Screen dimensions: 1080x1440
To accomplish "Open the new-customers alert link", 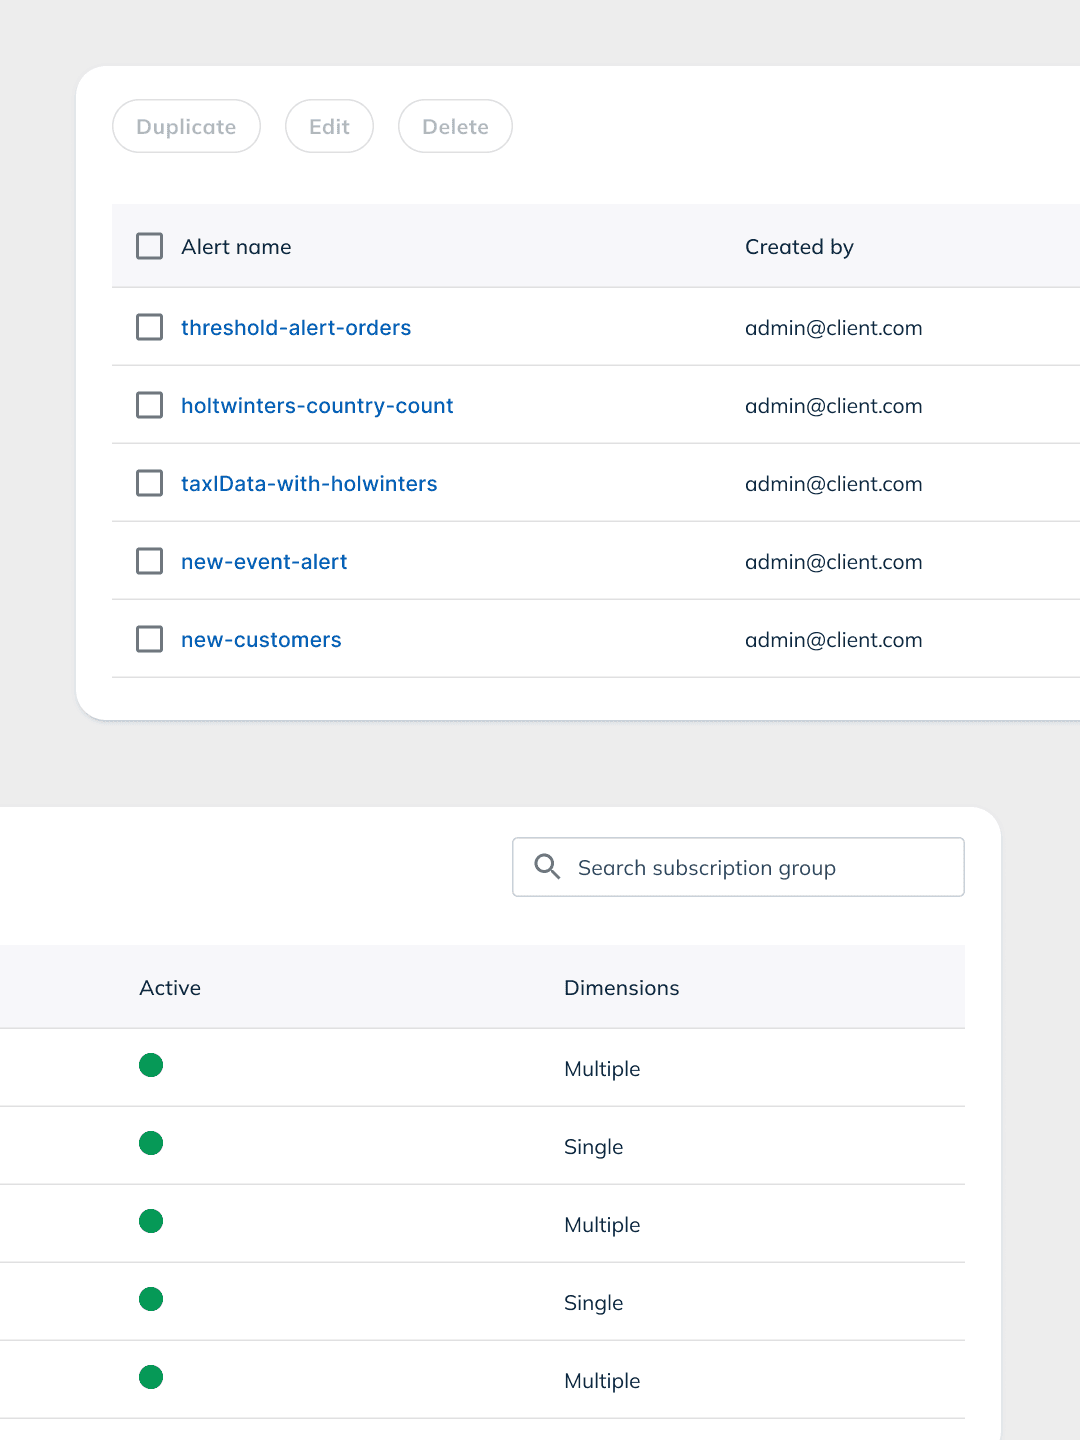I will point(261,640).
